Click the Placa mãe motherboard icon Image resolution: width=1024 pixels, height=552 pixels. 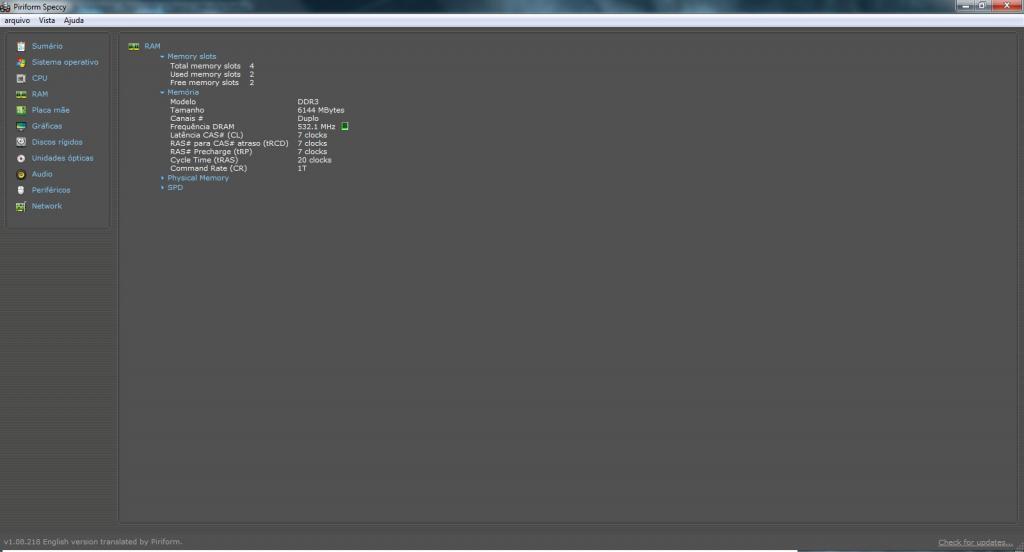click(21, 110)
